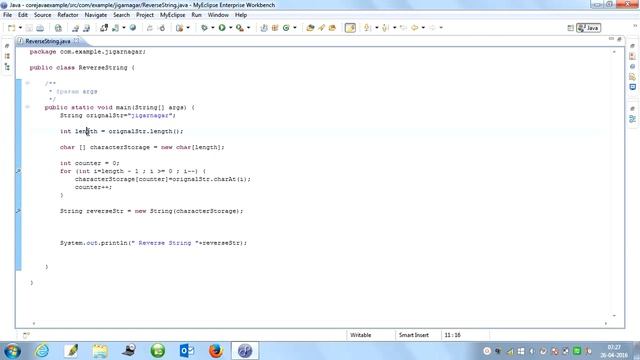Open the Run dropdown arrow

coord(231,28)
